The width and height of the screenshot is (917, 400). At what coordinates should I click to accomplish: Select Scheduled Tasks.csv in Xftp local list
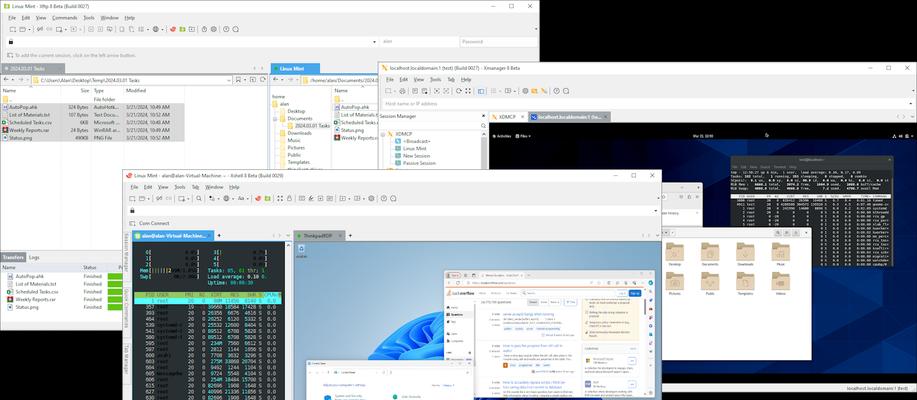tap(92, 122)
